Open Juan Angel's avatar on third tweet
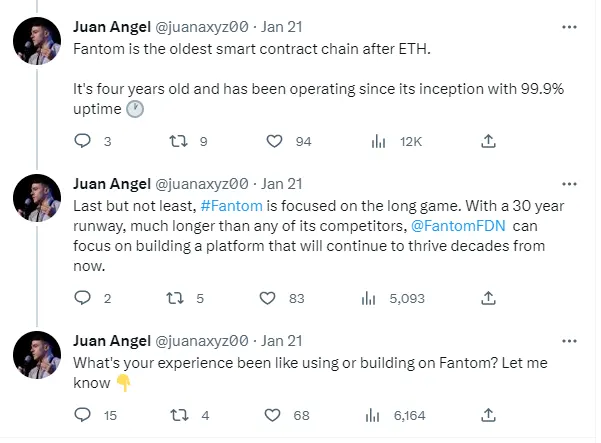This screenshot has height=443, width=601. click(x=37, y=355)
